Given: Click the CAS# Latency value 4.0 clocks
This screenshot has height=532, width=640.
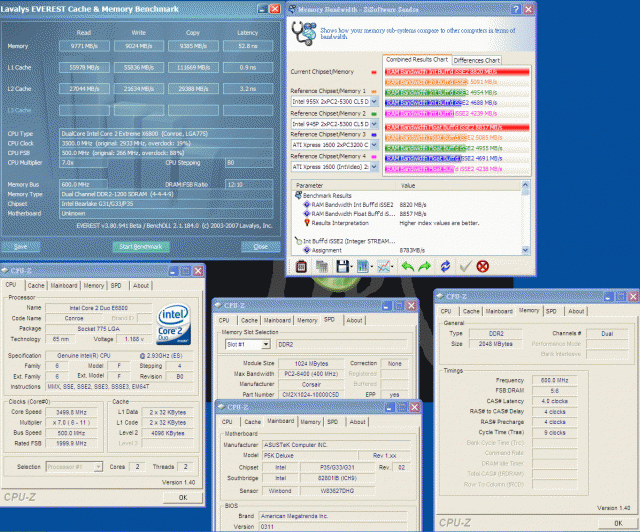Looking at the screenshot, I should 554,401.
